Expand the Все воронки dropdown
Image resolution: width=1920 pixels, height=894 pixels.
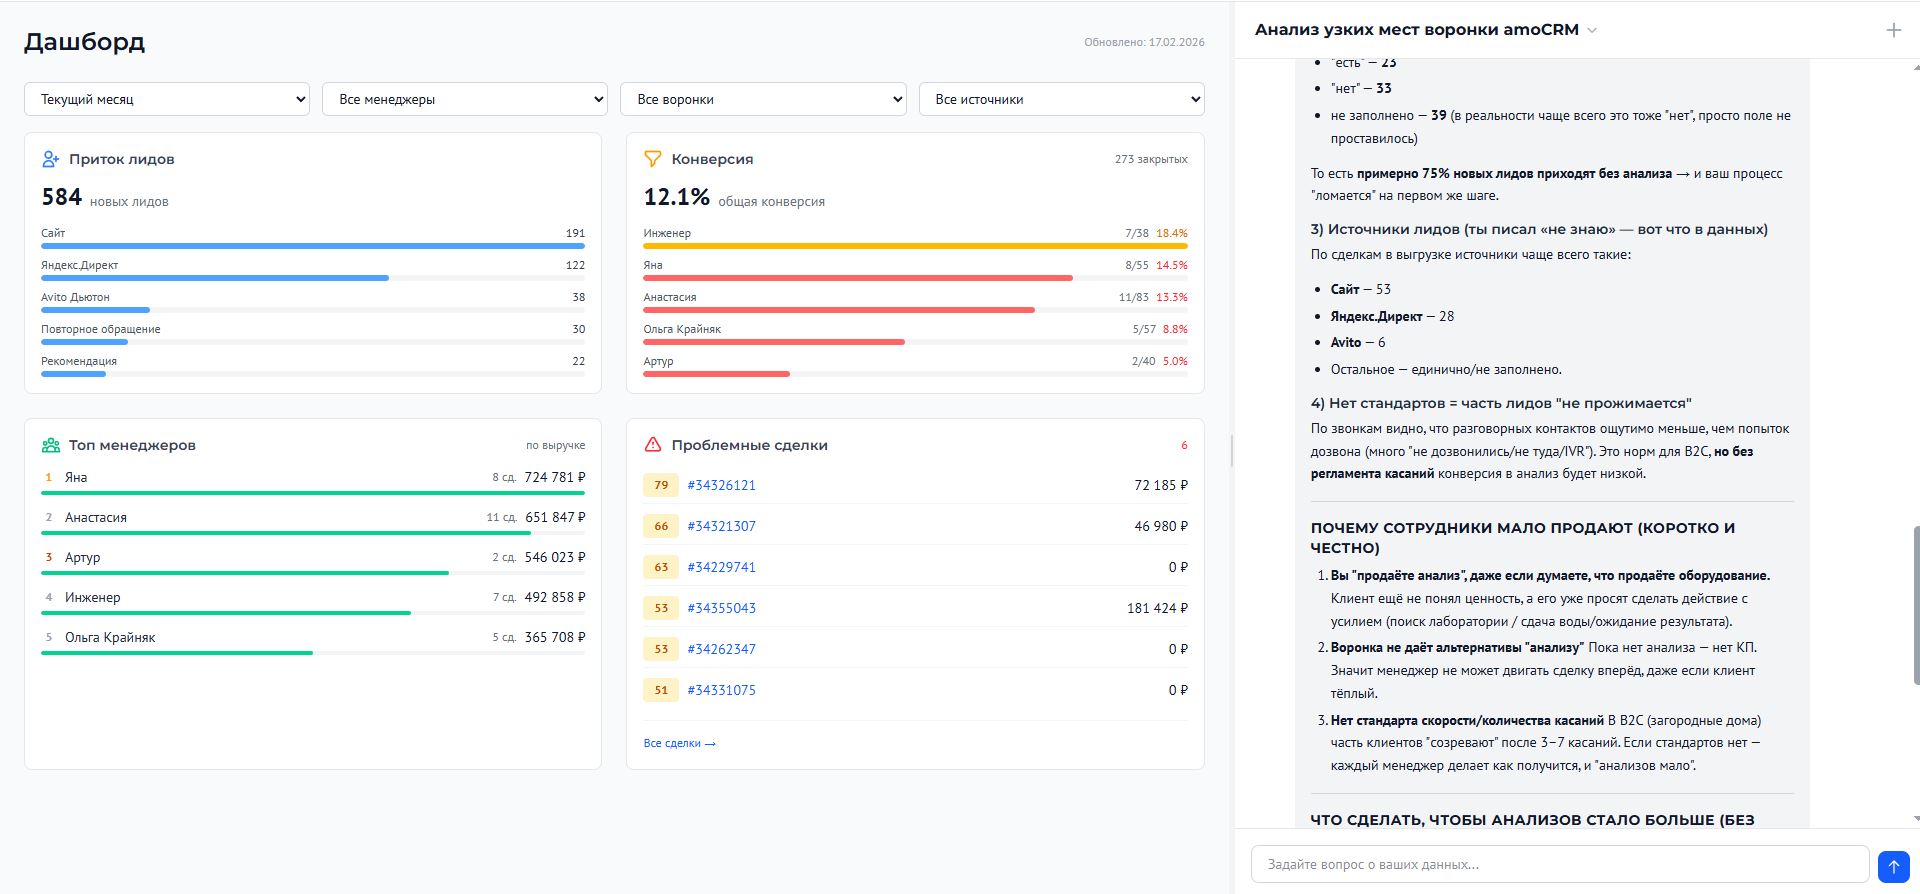click(763, 99)
